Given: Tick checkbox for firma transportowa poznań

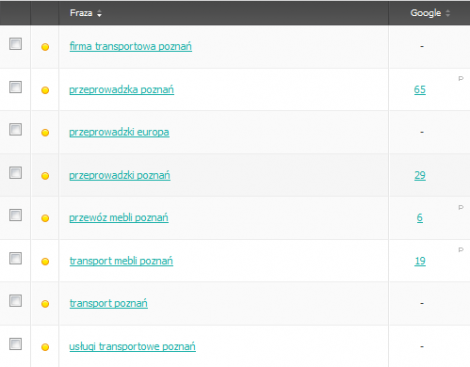Looking at the screenshot, I should 15,44.
